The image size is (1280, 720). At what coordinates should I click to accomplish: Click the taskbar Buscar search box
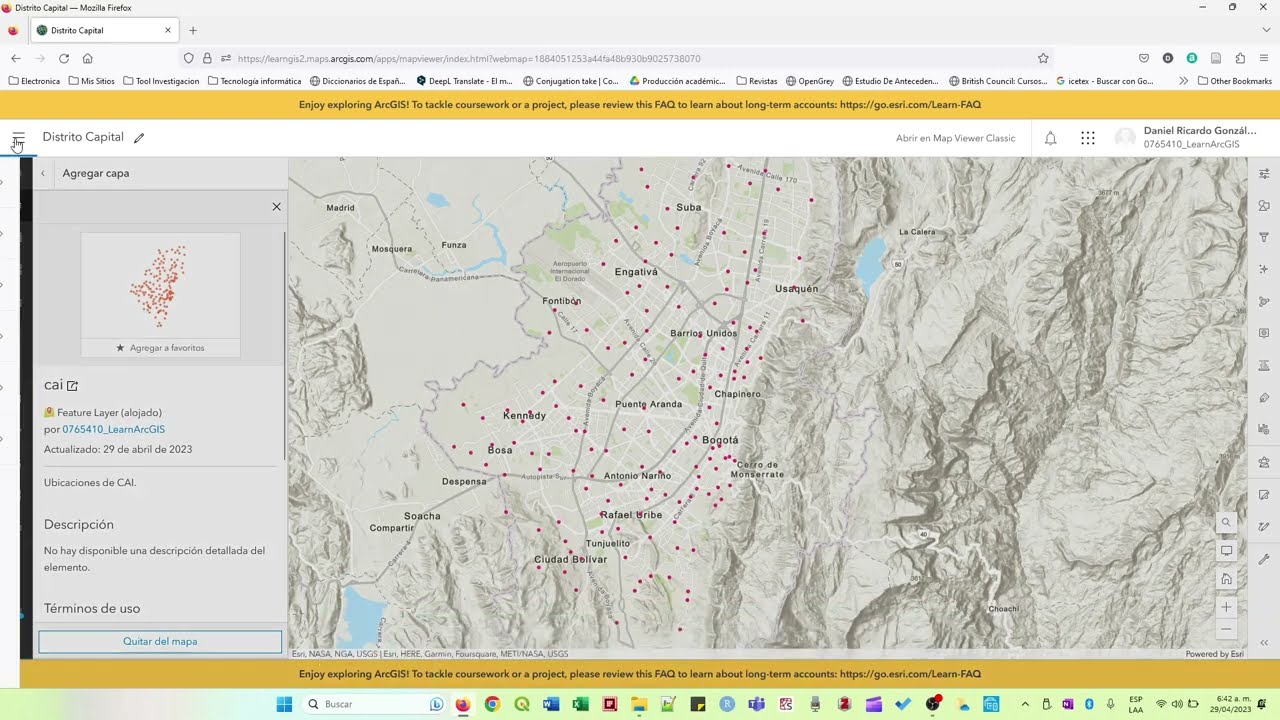pos(375,704)
